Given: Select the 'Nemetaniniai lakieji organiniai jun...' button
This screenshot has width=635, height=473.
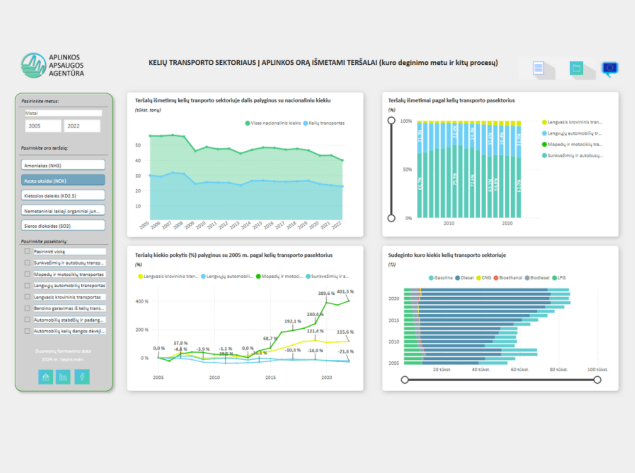Looking at the screenshot, I should pos(63,211).
